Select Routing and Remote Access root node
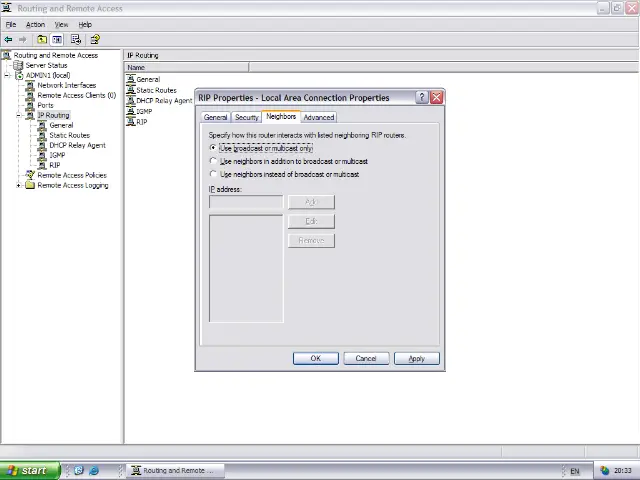Image resolution: width=640 pixels, height=480 pixels. coord(56,55)
